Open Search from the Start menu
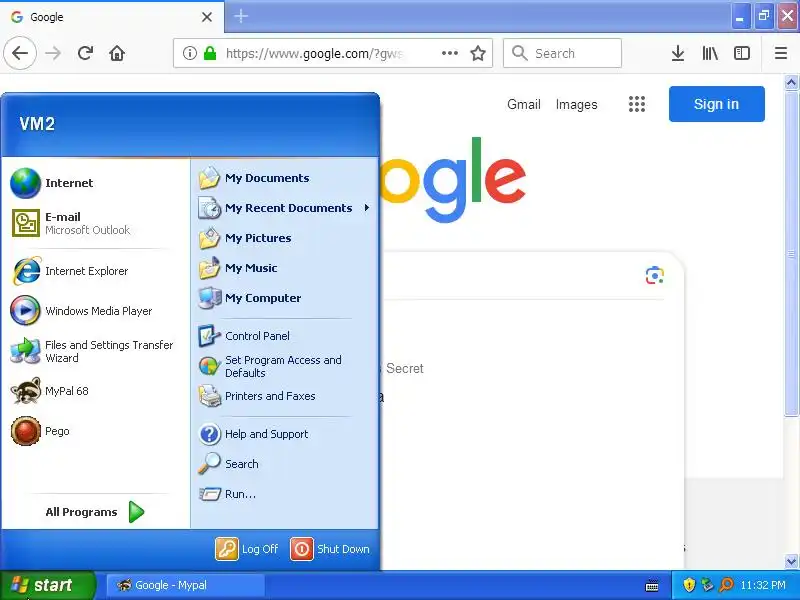The width and height of the screenshot is (800, 600). pyautogui.click(x=285, y=464)
